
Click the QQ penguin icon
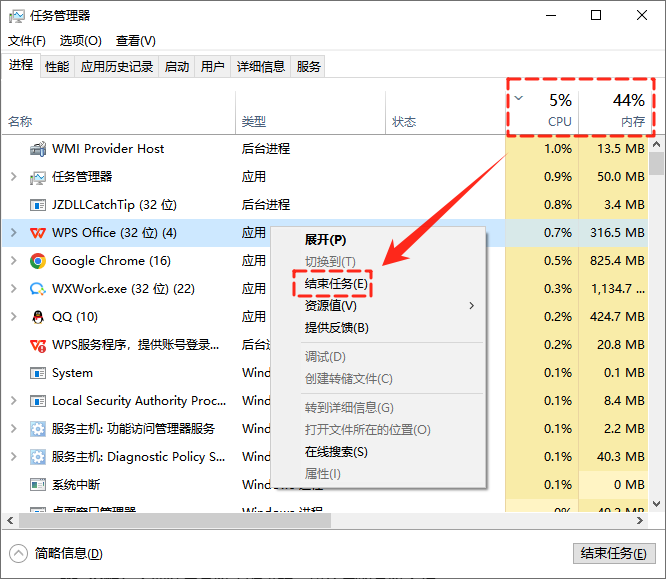[38, 317]
